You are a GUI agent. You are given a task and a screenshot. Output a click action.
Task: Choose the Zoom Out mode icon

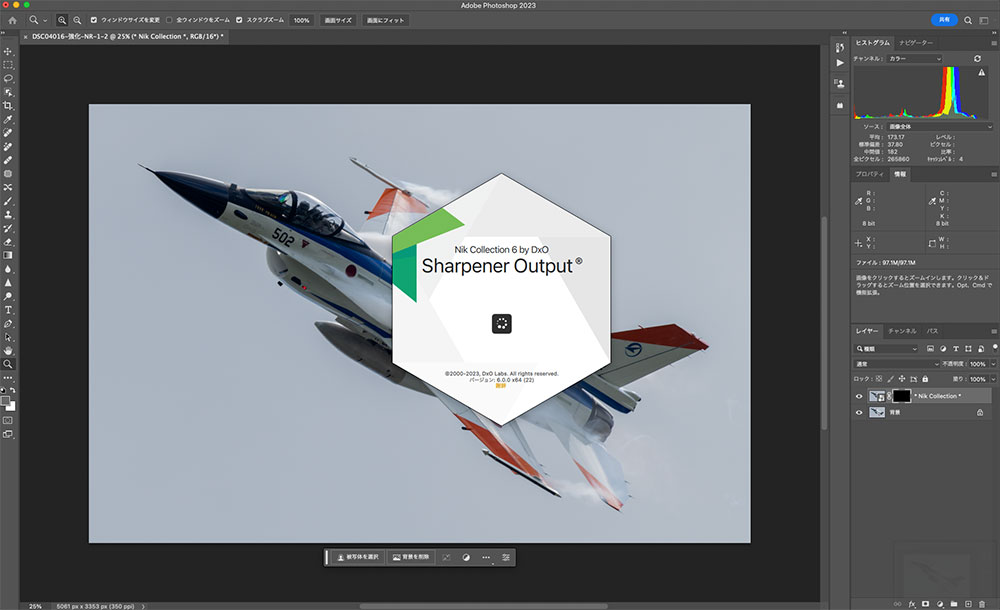[x=77, y=20]
